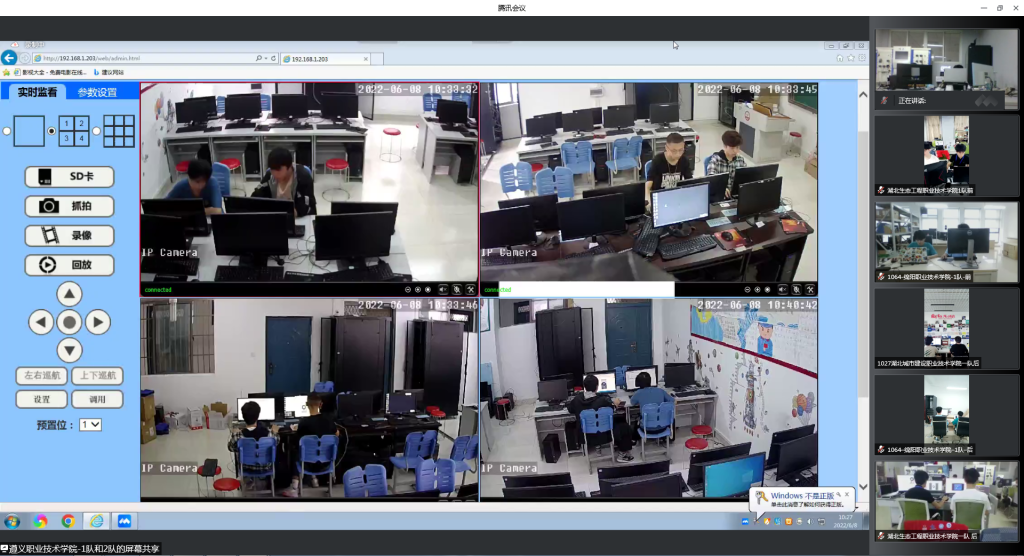Viewport: 1024px width, 556px height.
Task: Open Chrome from the Windows taskbar
Action: pyautogui.click(x=68, y=521)
